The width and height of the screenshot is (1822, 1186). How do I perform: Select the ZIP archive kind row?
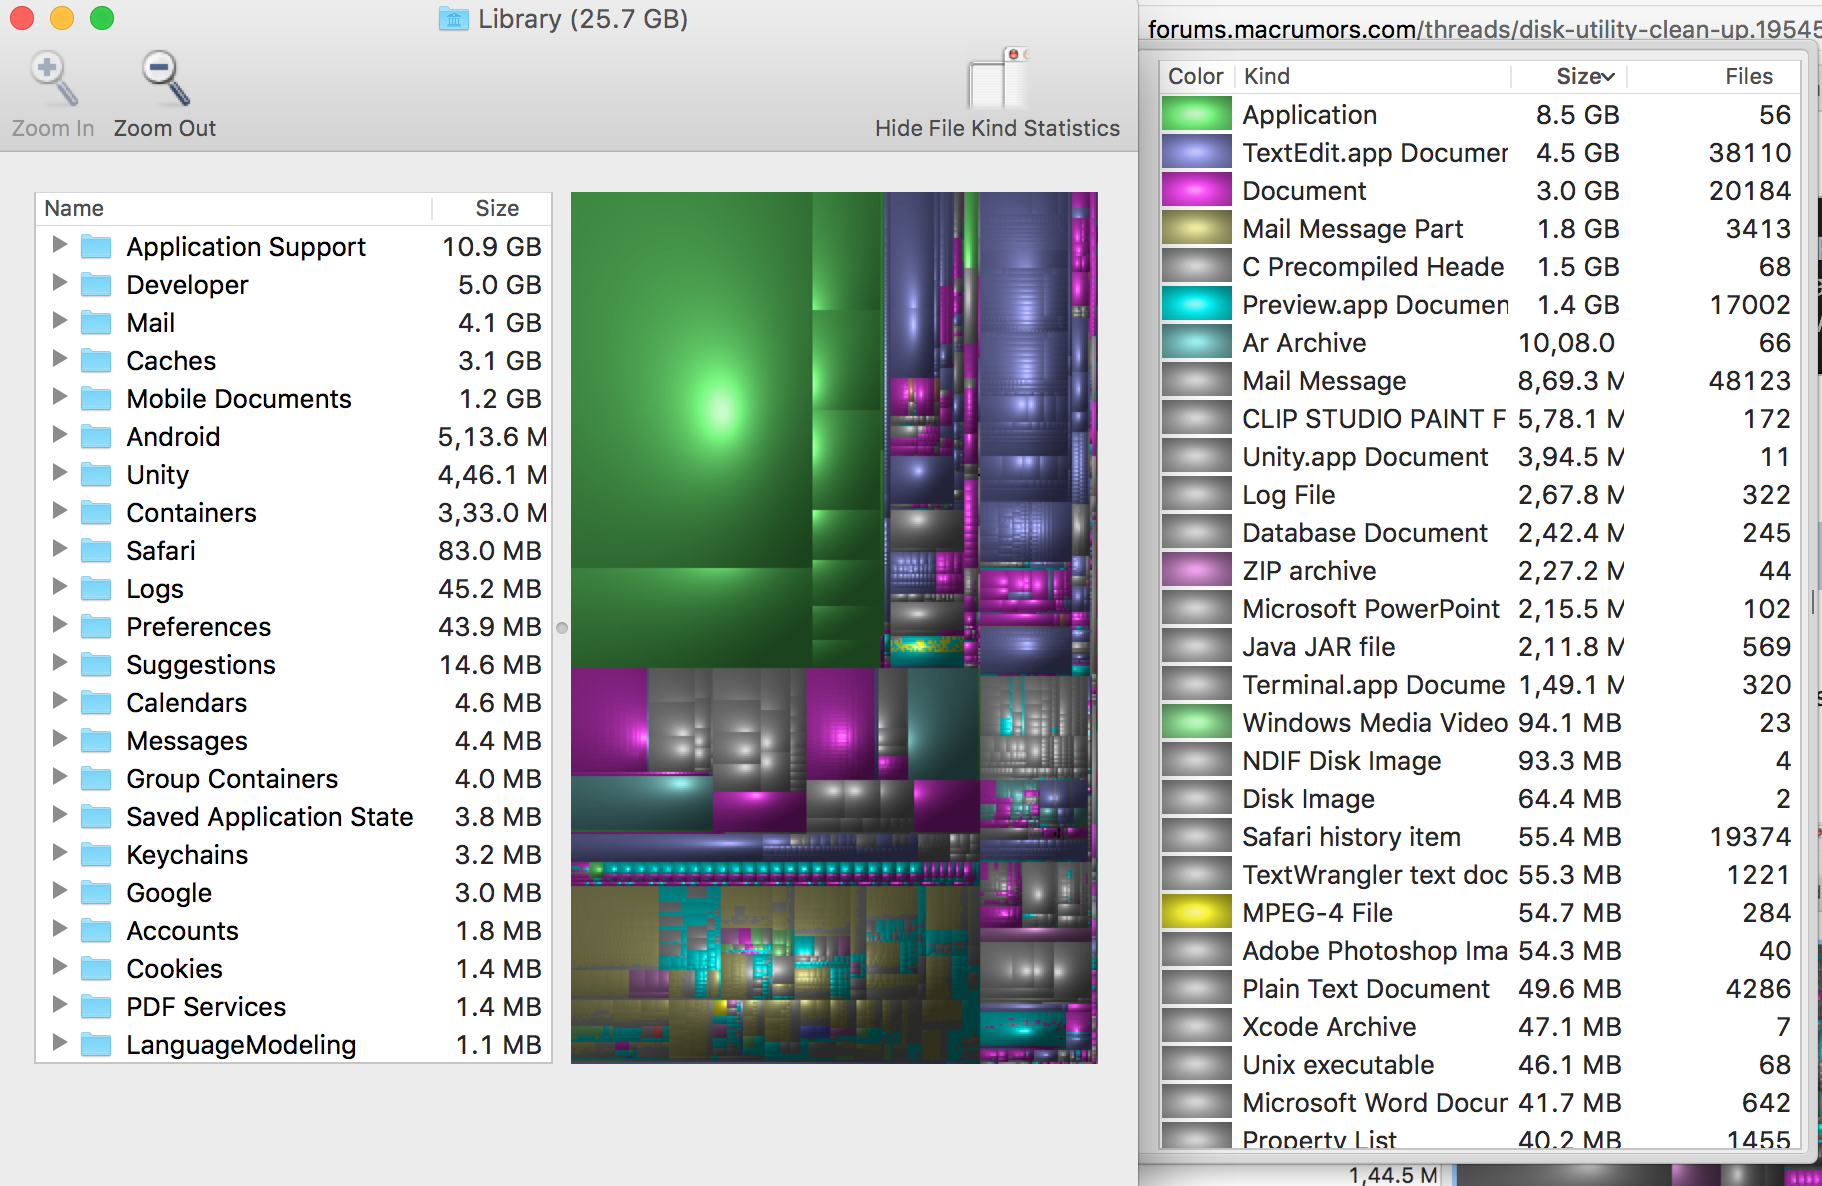1480,570
